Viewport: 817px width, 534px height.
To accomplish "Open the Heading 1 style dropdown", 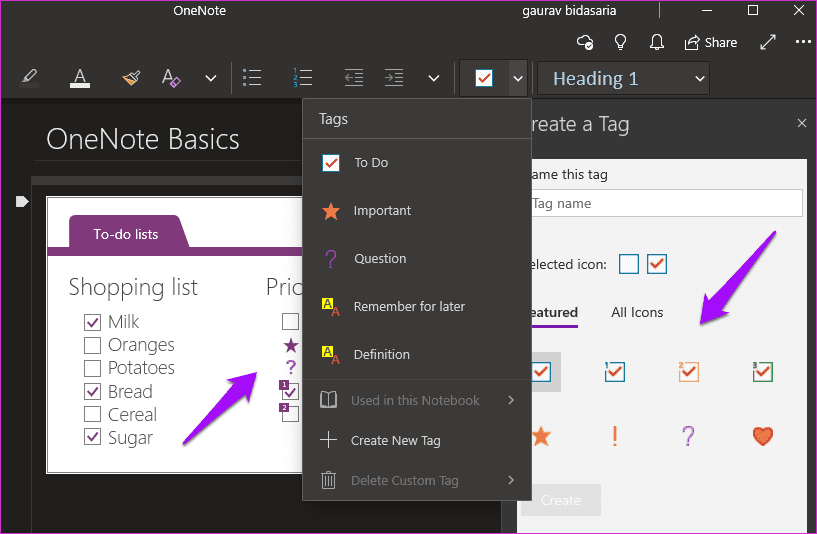I will click(623, 79).
